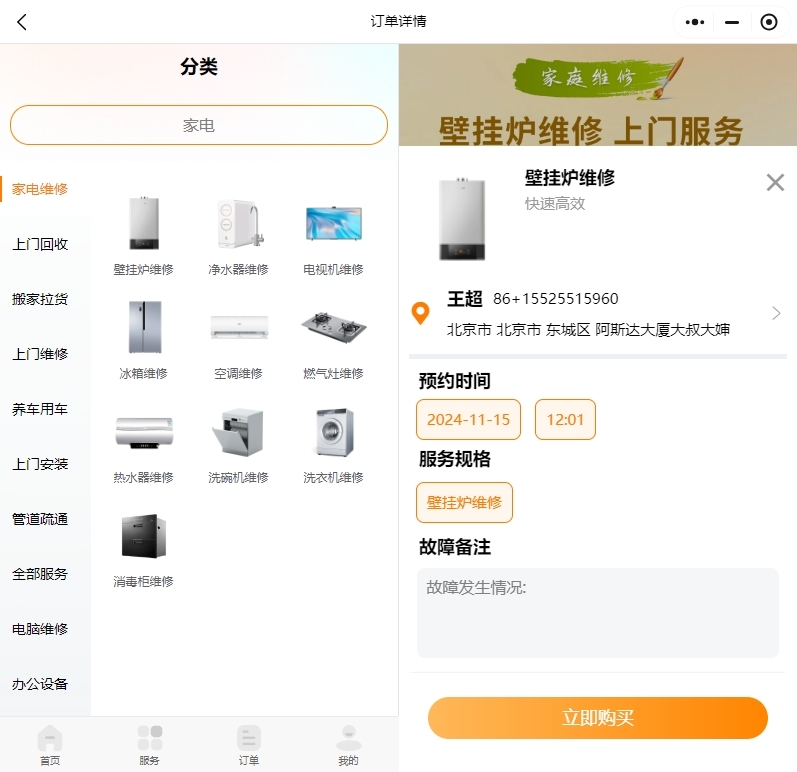Open the 12:01 time picker

tap(565, 420)
